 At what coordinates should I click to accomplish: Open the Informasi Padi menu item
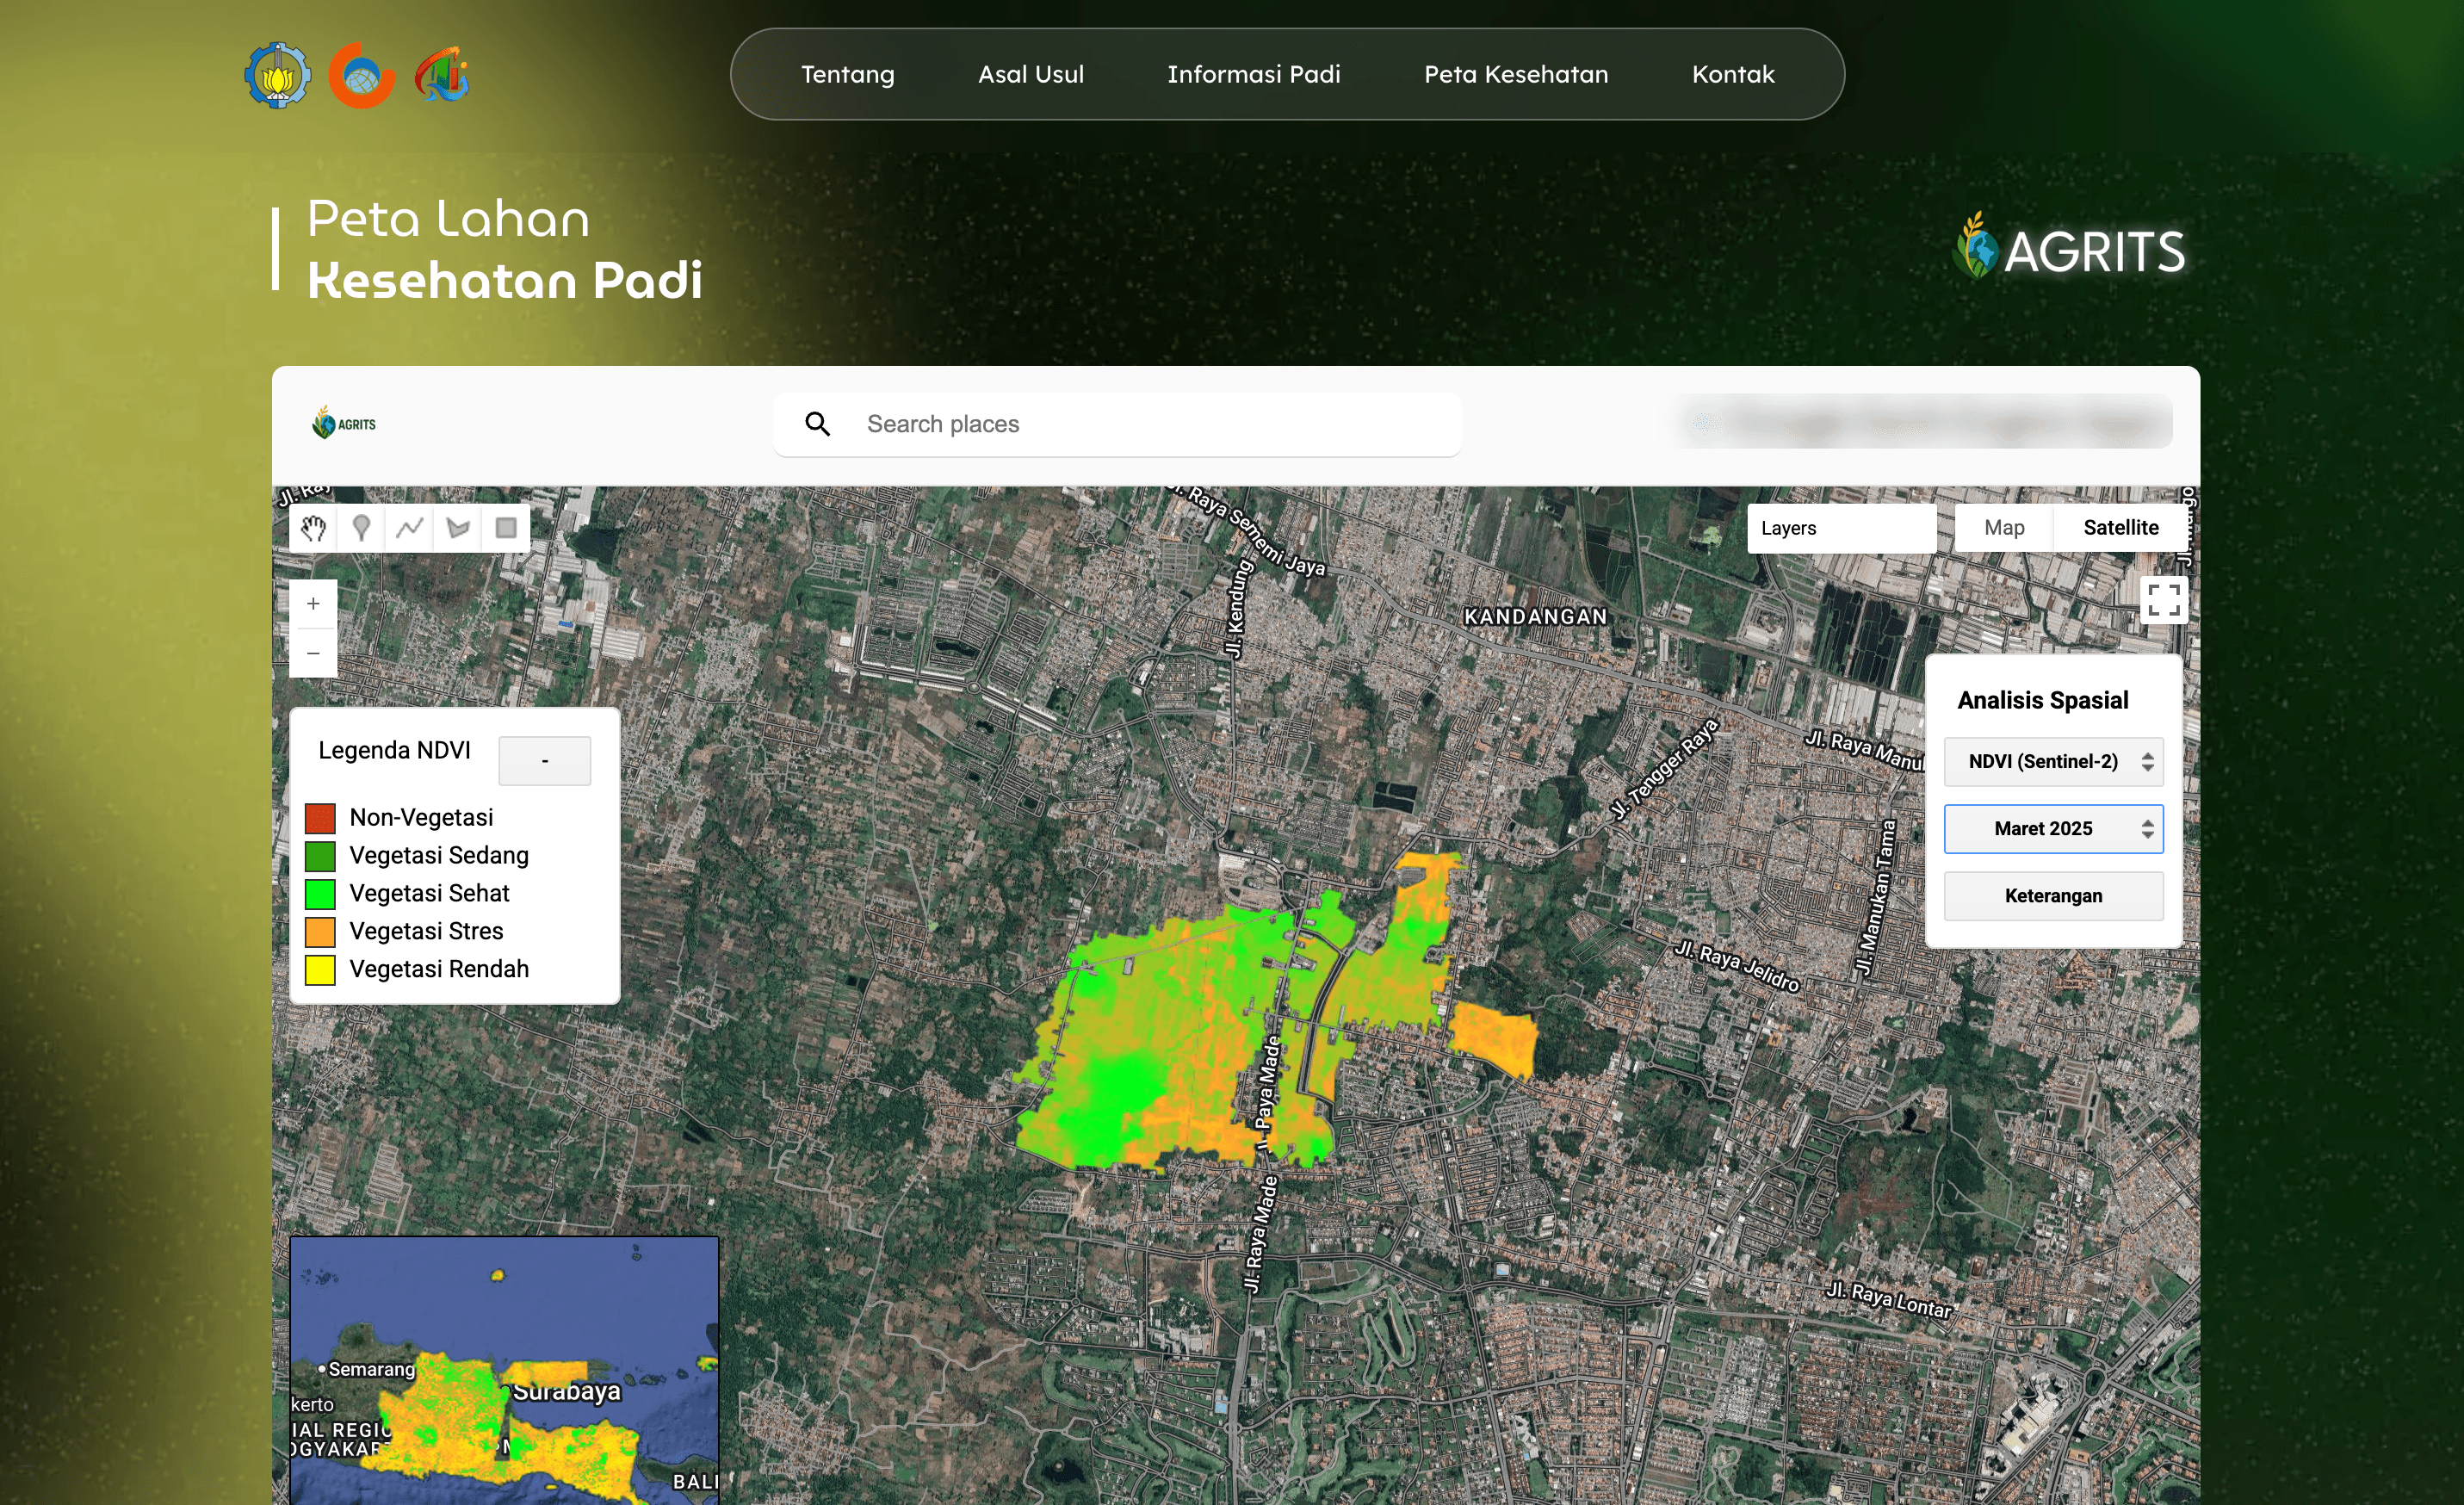click(x=1253, y=74)
